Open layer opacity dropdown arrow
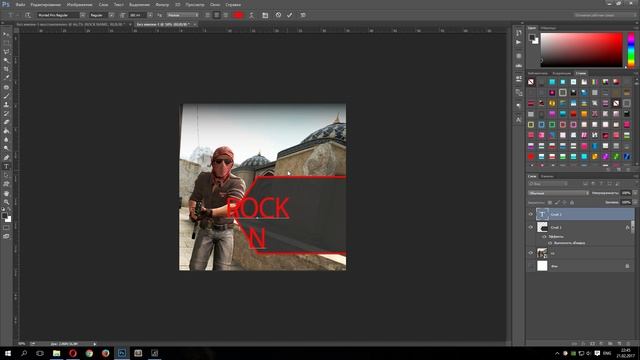Viewport: 640px width, 360px height. pos(635,193)
